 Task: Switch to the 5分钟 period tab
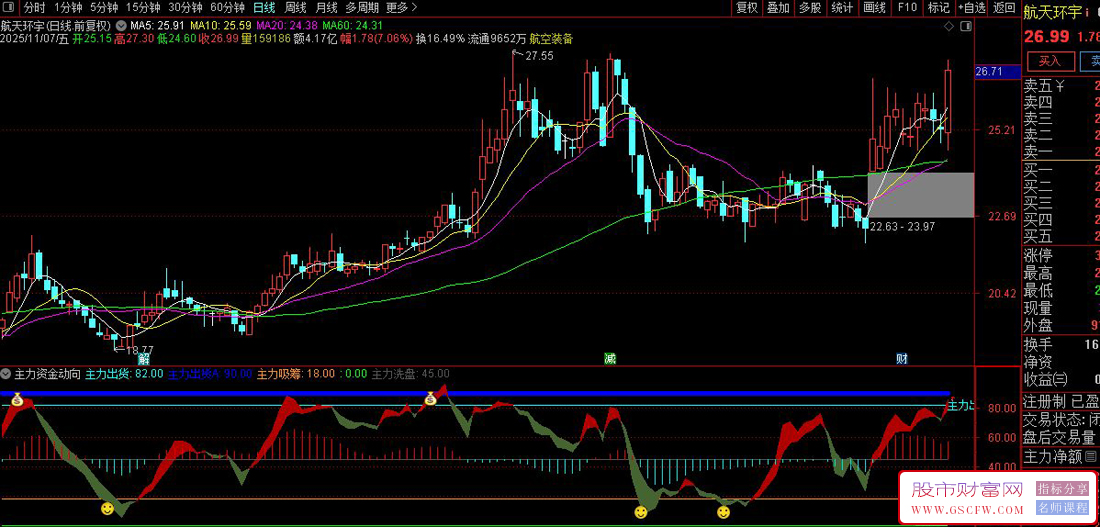tap(103, 8)
